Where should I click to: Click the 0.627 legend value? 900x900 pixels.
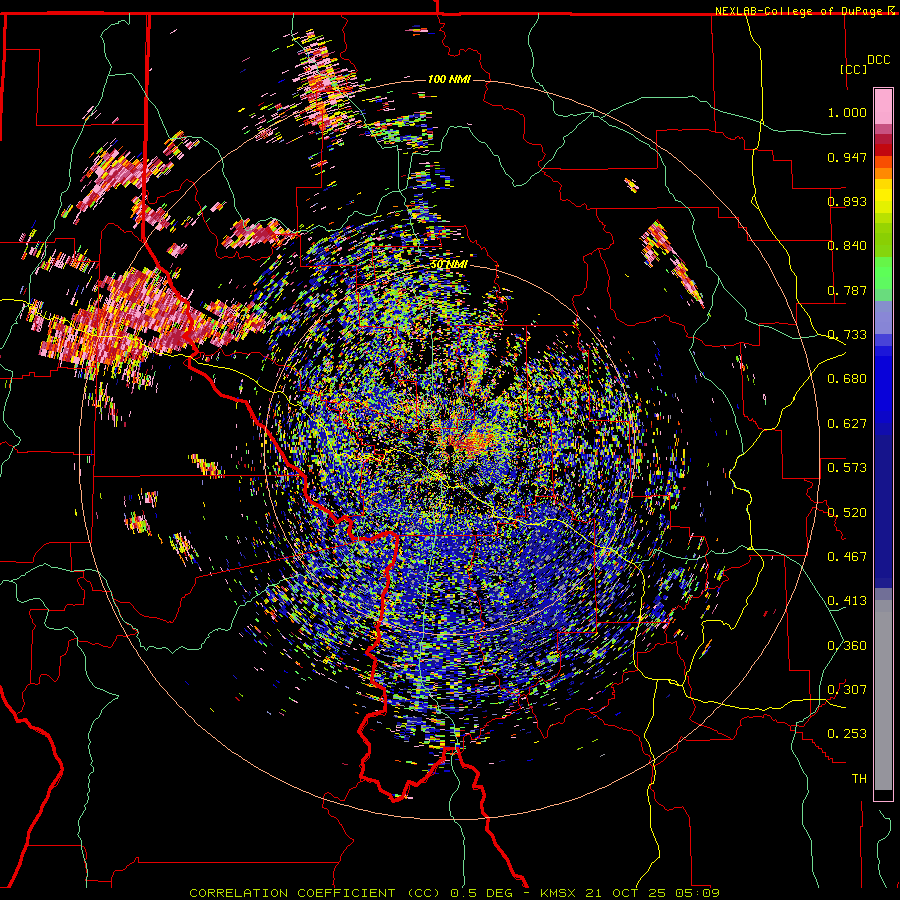click(847, 424)
